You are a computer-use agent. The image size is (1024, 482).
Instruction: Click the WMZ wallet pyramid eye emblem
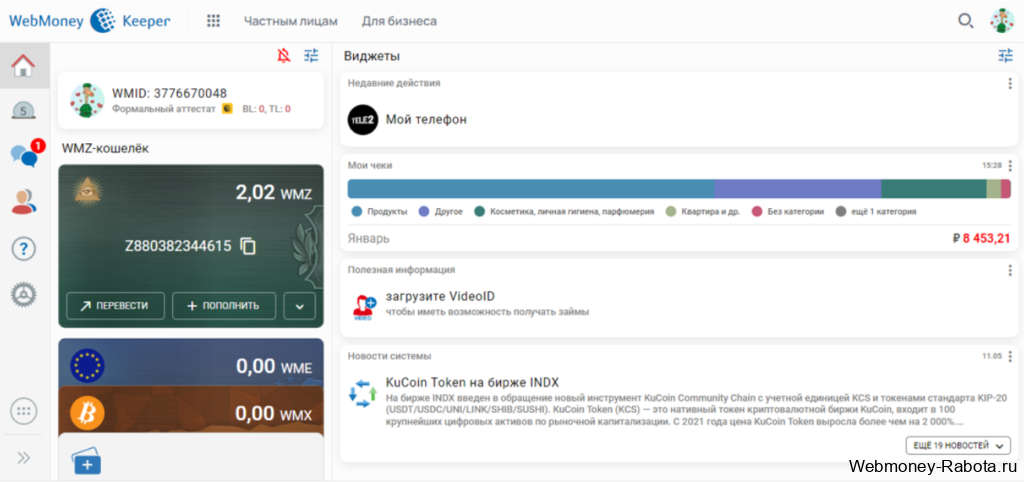88,191
